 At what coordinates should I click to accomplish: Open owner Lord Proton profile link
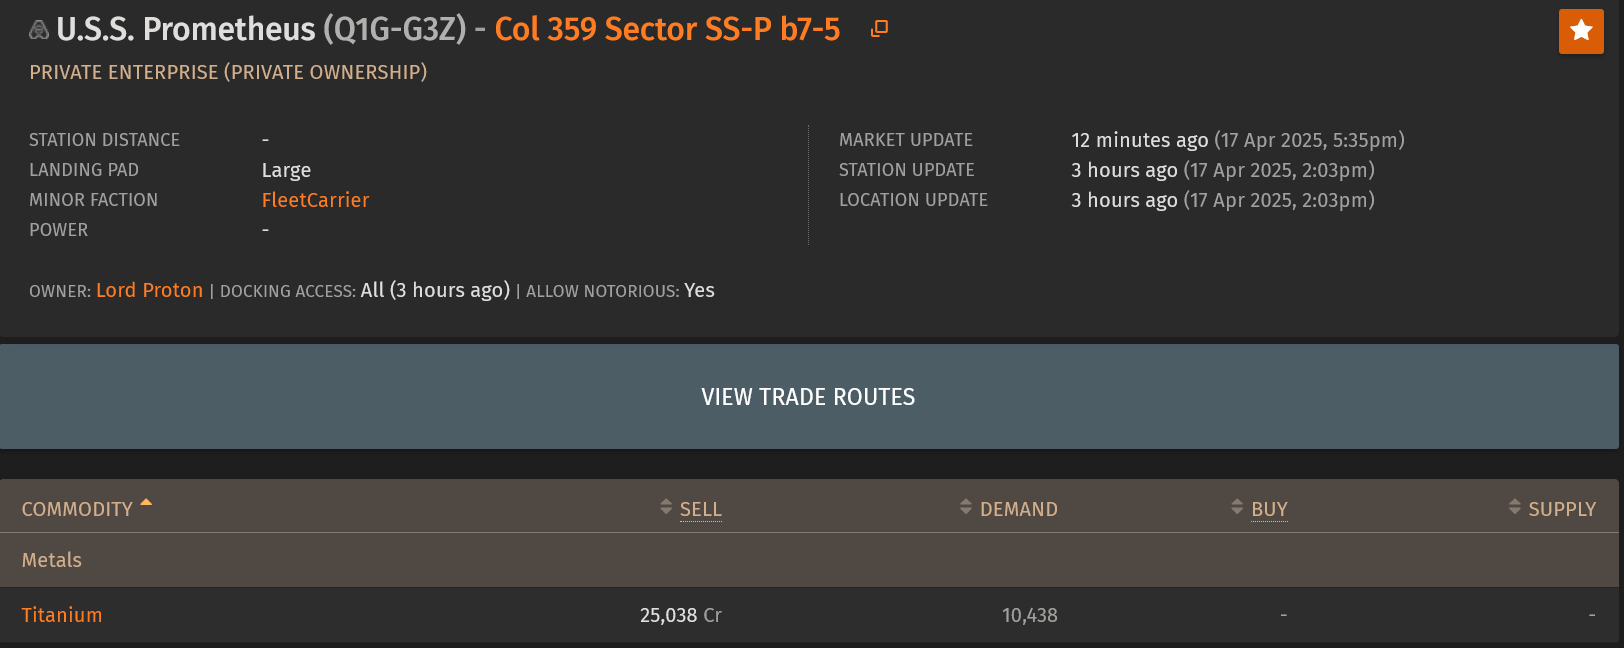click(x=149, y=290)
